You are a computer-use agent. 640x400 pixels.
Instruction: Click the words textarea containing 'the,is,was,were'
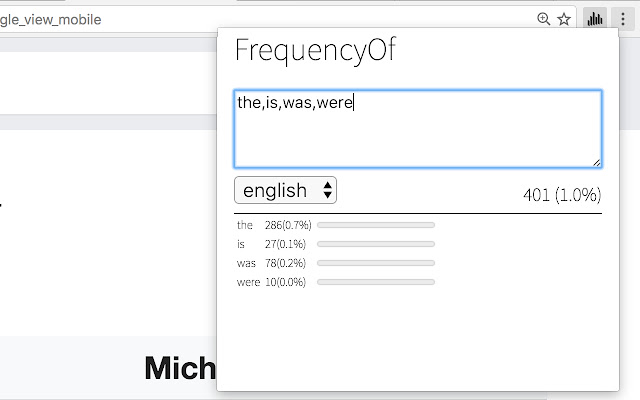[417, 129]
